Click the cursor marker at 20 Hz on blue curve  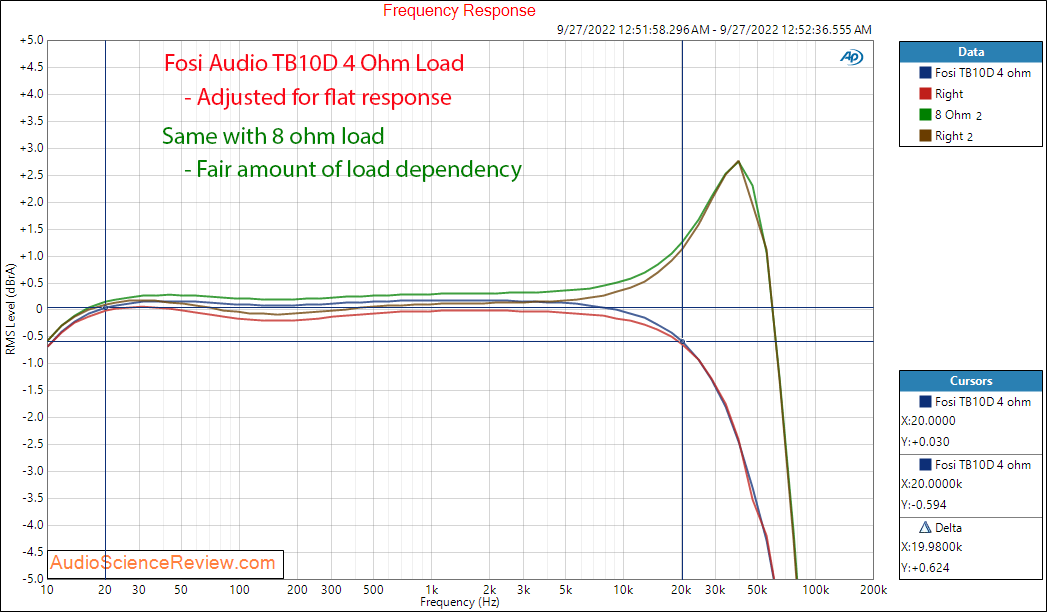point(106,307)
